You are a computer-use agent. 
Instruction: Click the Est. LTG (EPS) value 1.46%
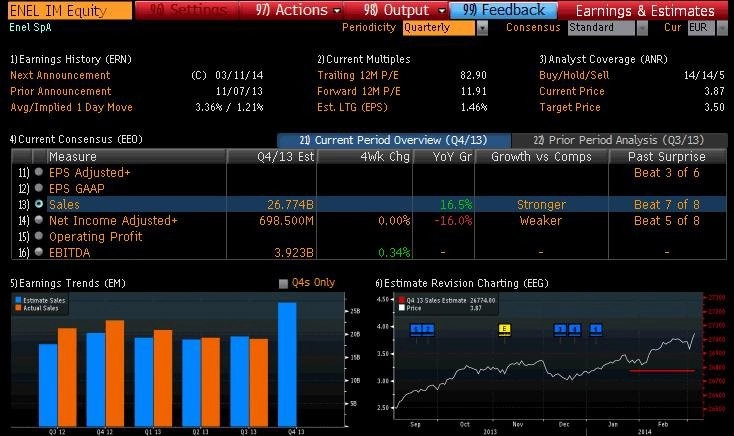tap(474, 107)
